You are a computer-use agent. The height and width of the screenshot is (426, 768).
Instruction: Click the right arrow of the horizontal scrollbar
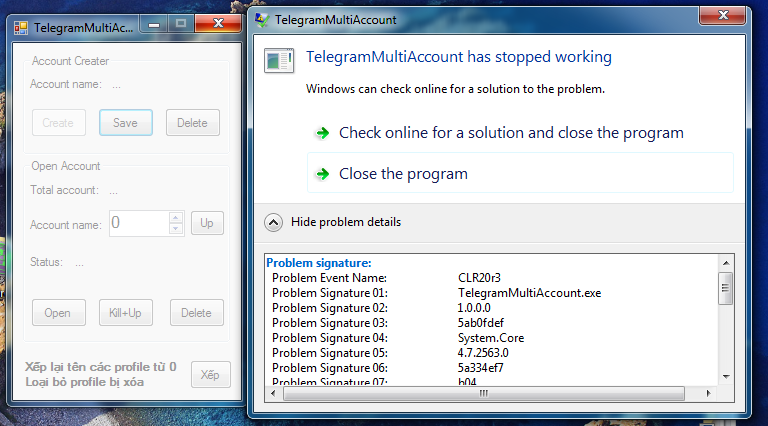pyautogui.click(x=711, y=393)
